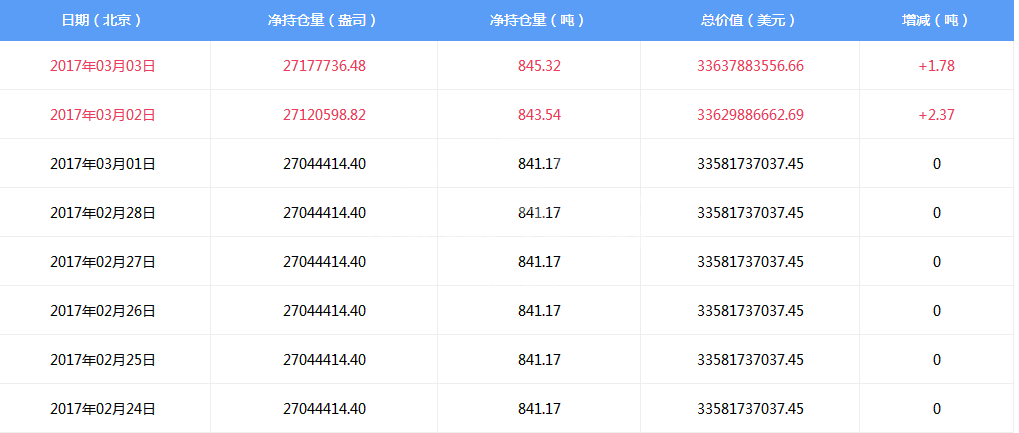Screen dimensions: 1019x433
Task: Click 27044414.40 in the 02月25日 row
Action: [324, 360]
